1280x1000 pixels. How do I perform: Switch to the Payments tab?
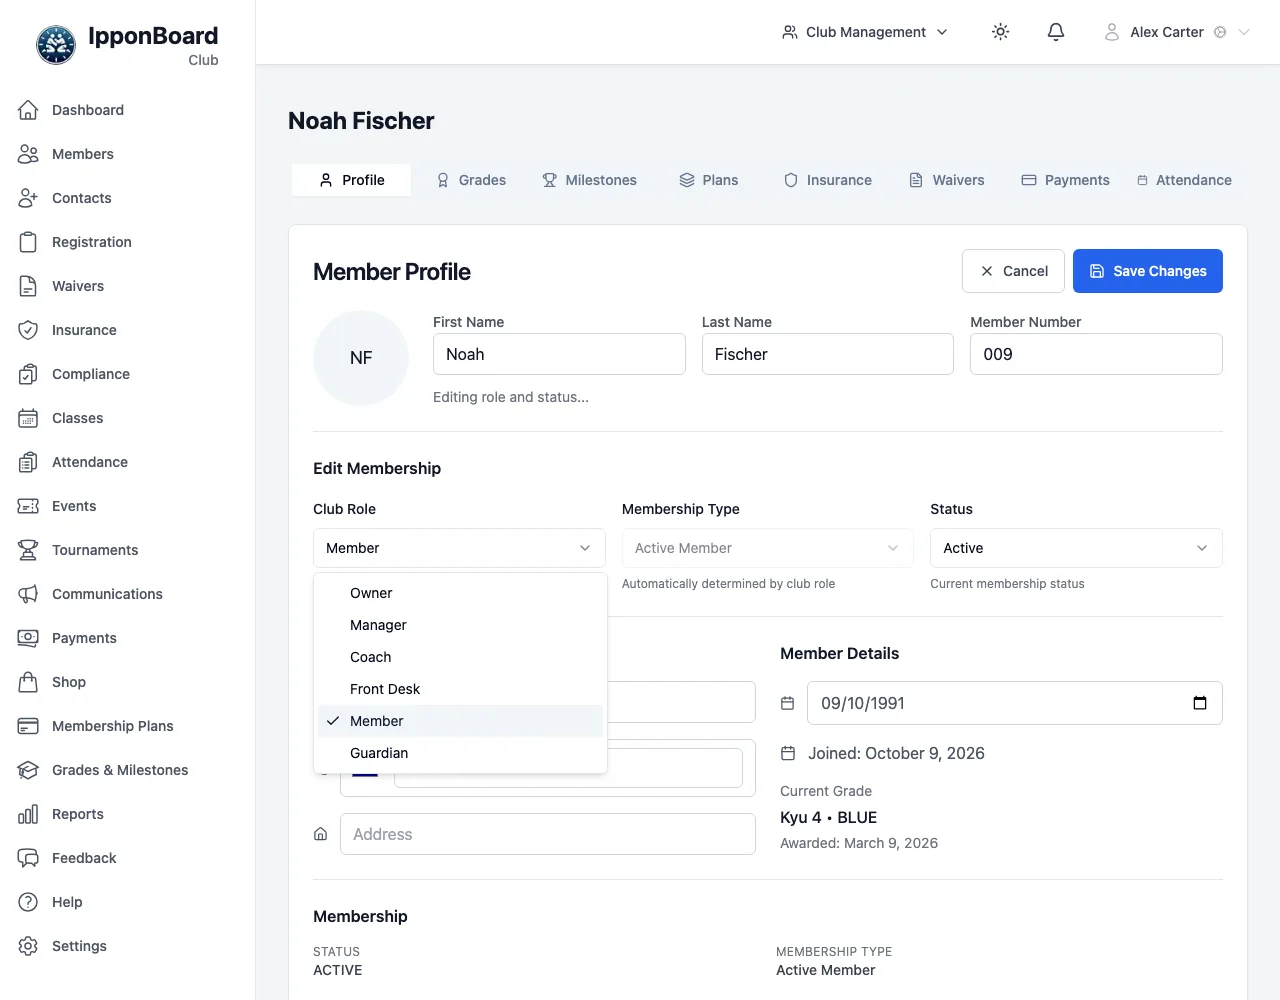click(x=1065, y=180)
